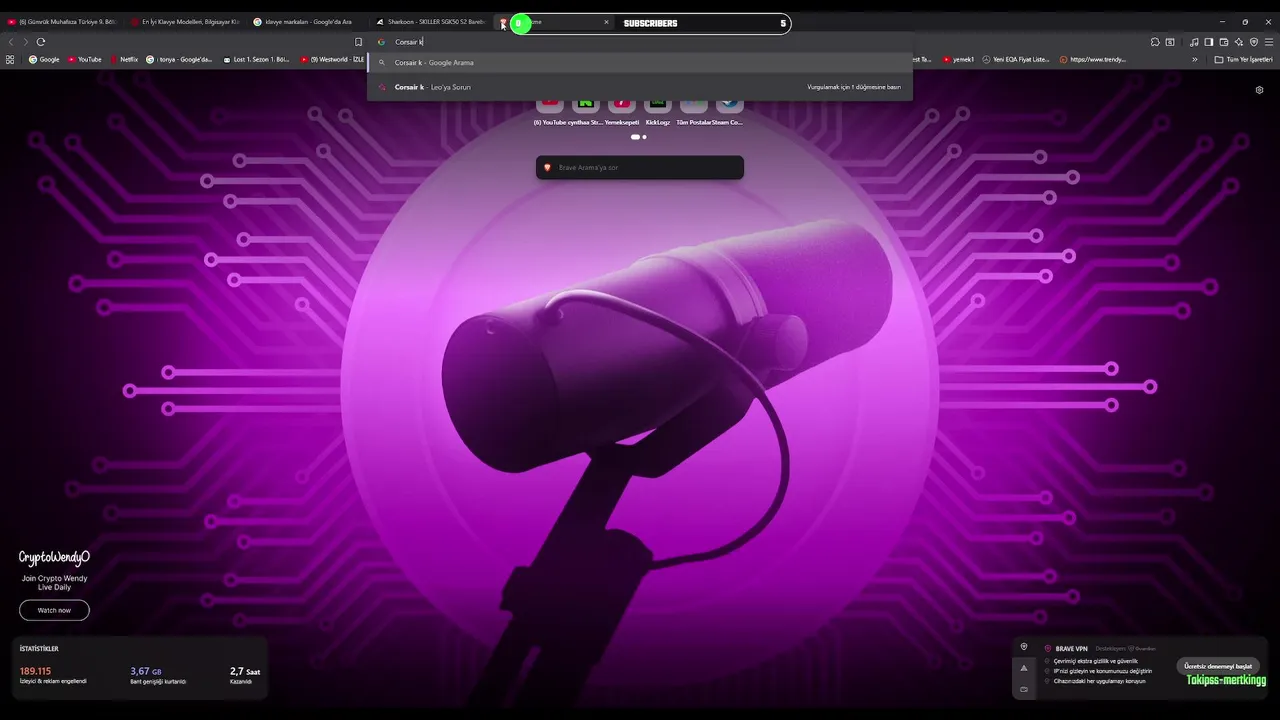Open Leo AI sparkle toolbar icon
This screenshot has width=1280, height=720.
pyautogui.click(x=1239, y=42)
